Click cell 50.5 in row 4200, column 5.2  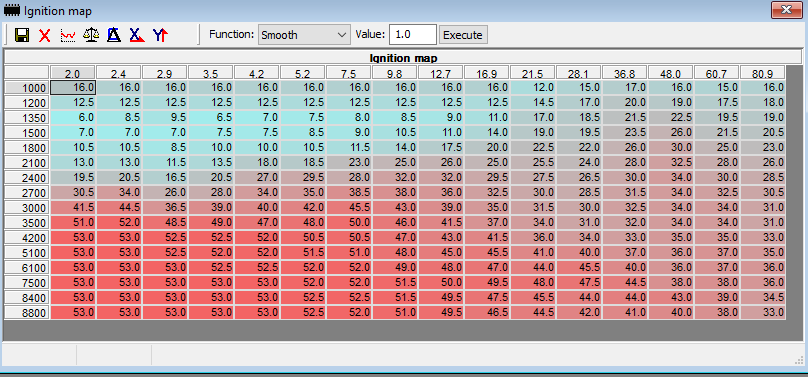click(303, 237)
